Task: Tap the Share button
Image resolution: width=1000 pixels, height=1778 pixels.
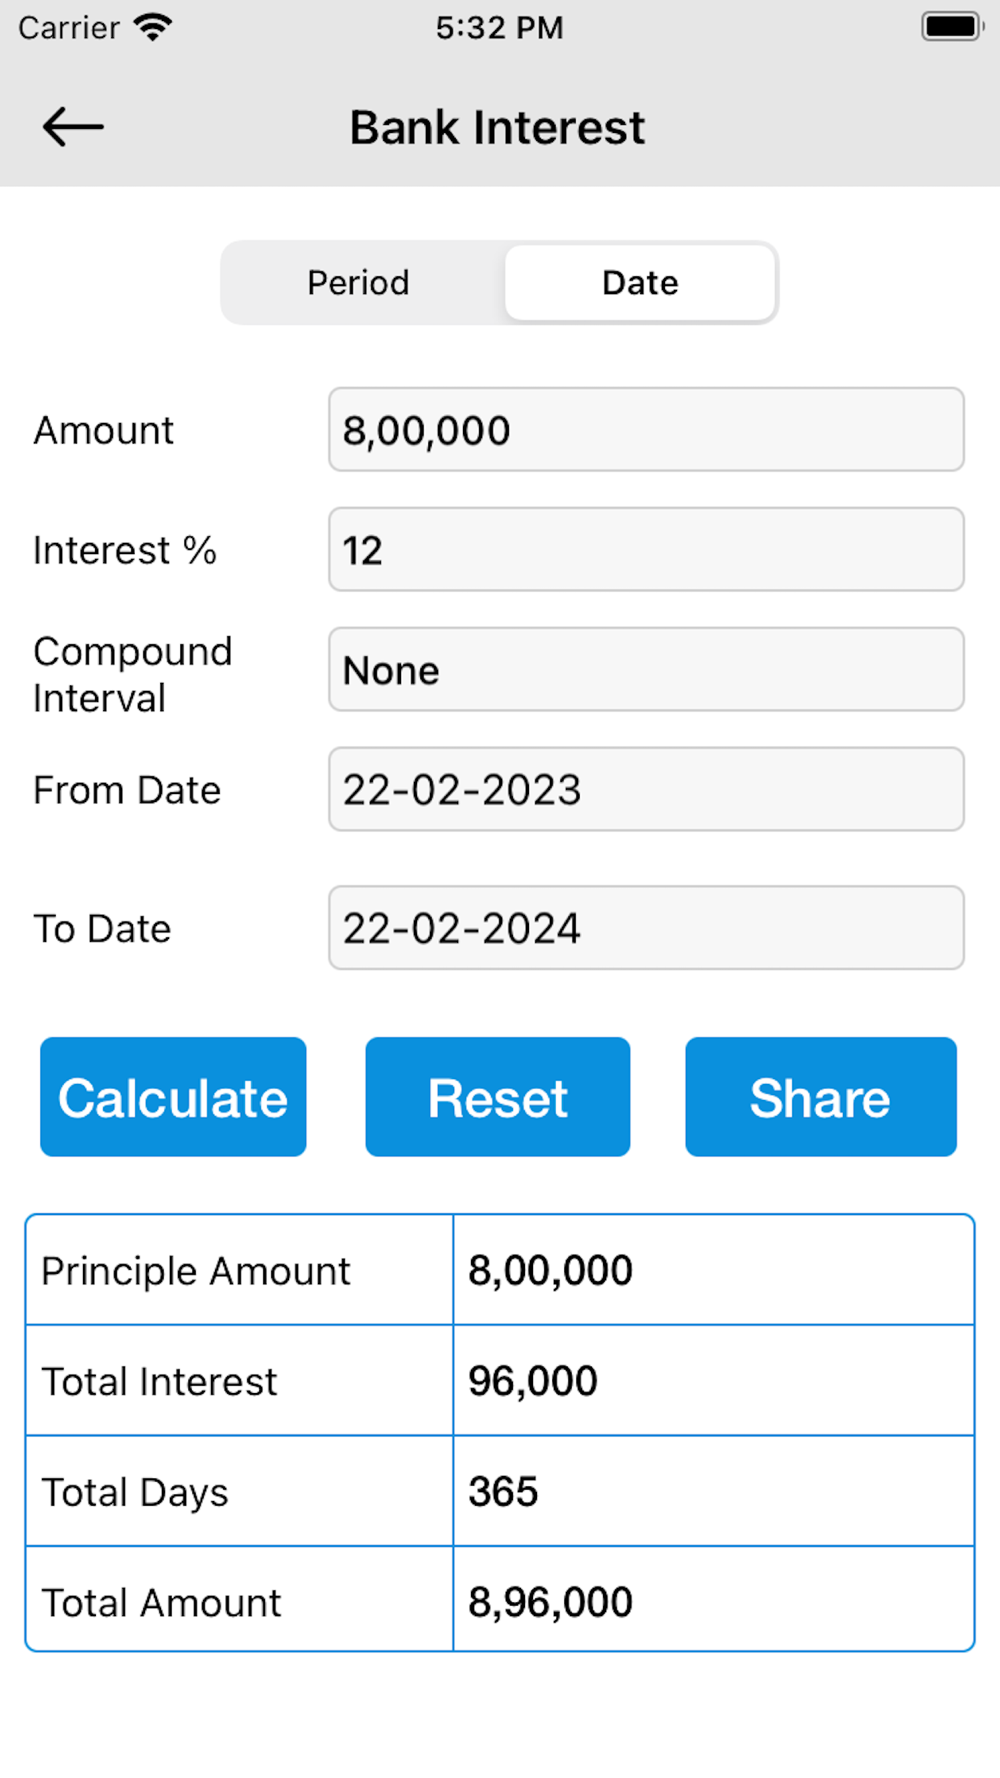Action: point(821,1097)
